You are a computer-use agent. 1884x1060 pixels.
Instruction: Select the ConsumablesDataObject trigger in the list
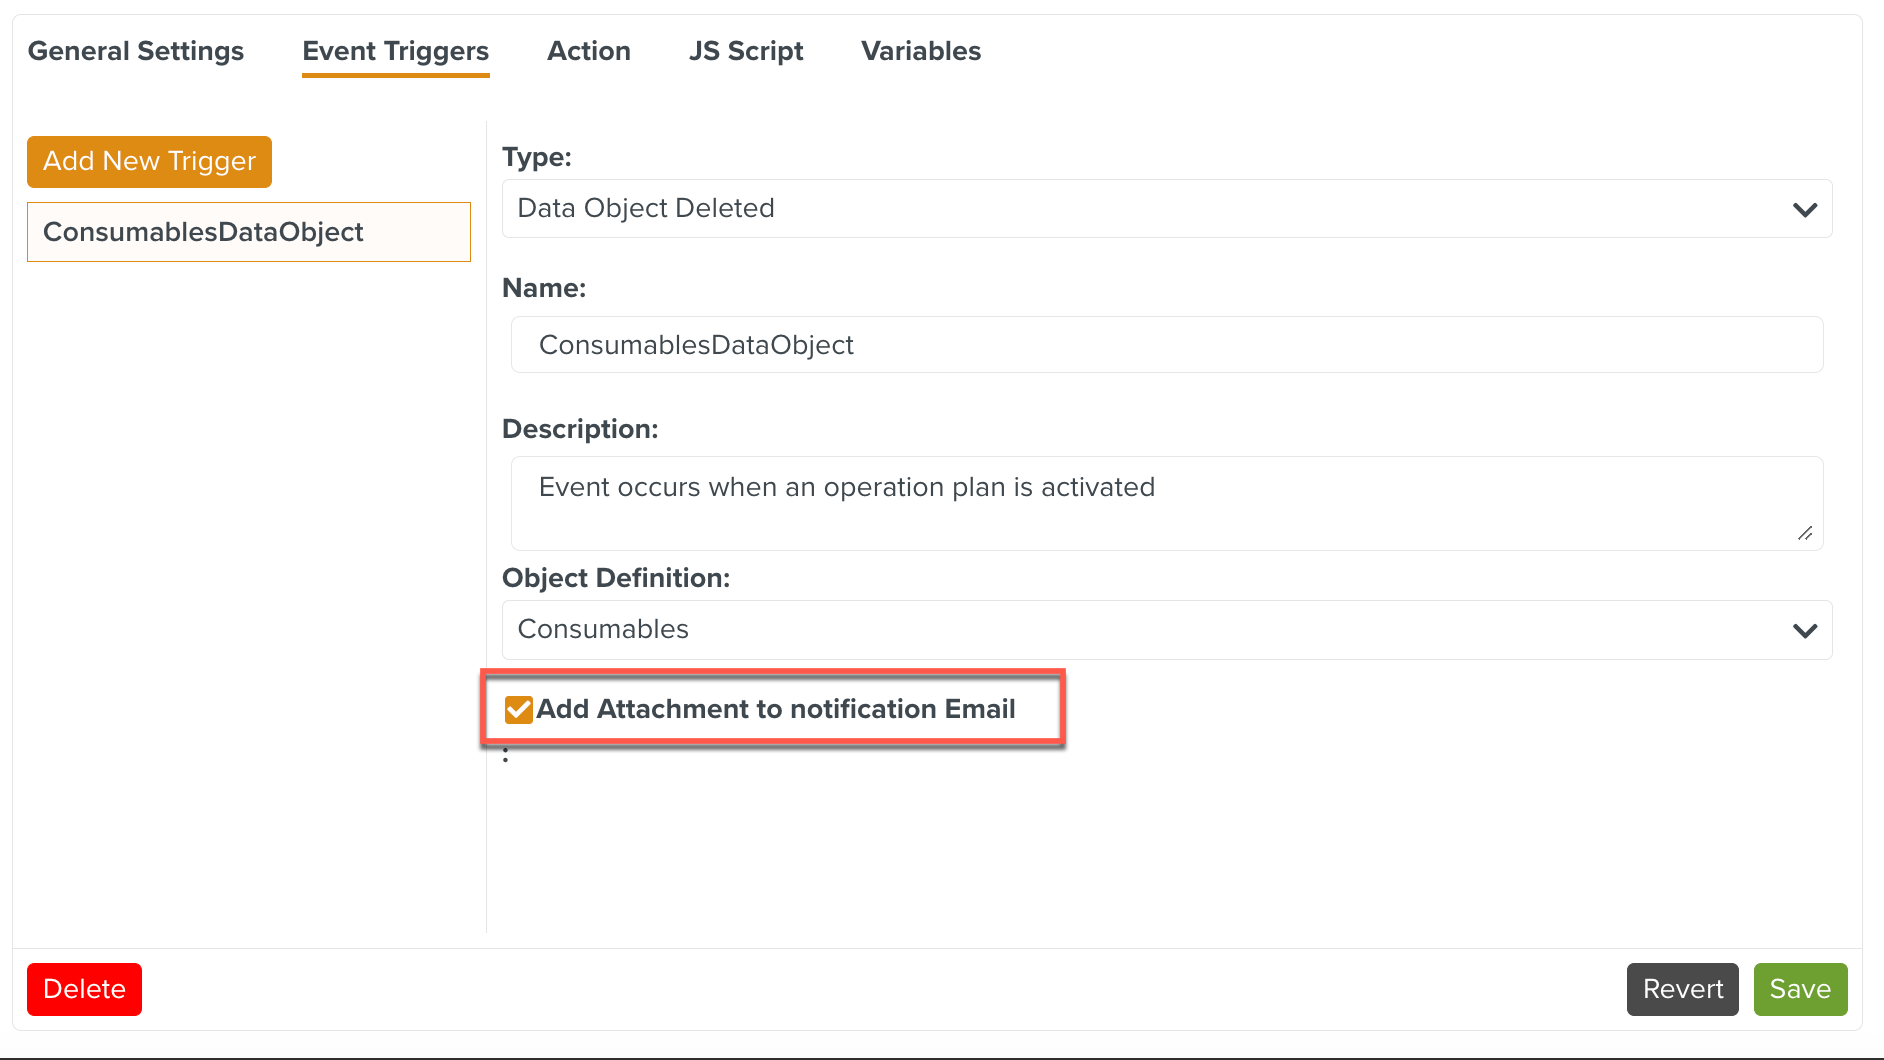coord(247,232)
